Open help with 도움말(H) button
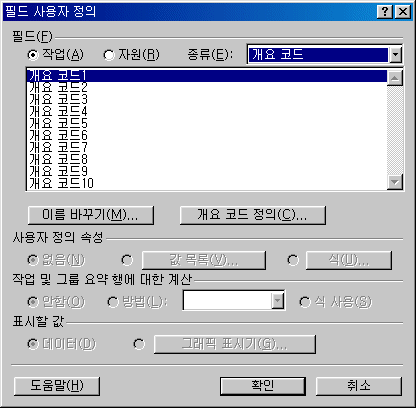416x408 pixels. click(x=57, y=386)
